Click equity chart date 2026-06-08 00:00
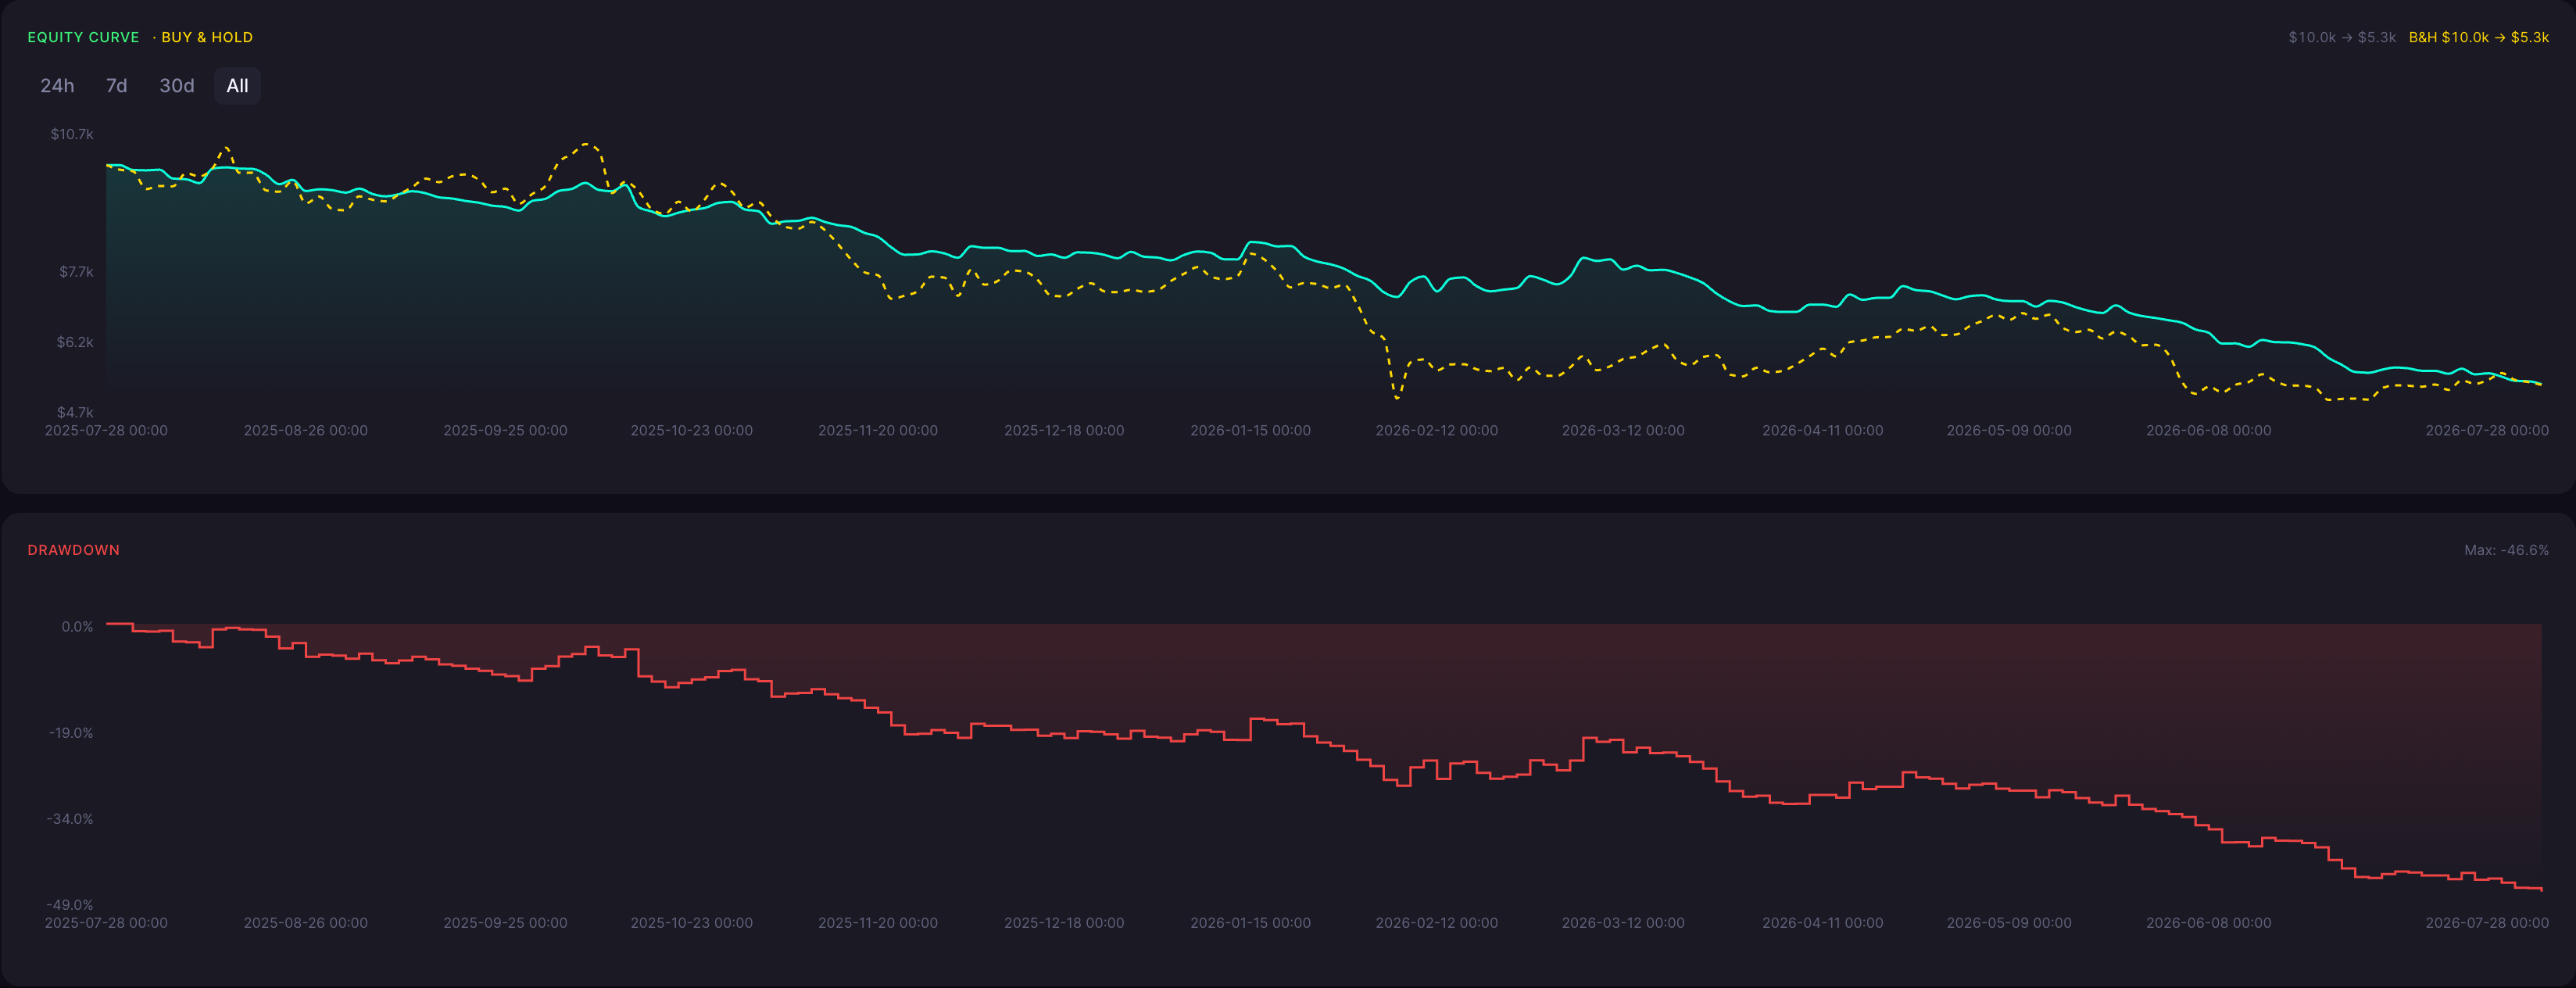The image size is (2576, 988). click(x=2208, y=431)
